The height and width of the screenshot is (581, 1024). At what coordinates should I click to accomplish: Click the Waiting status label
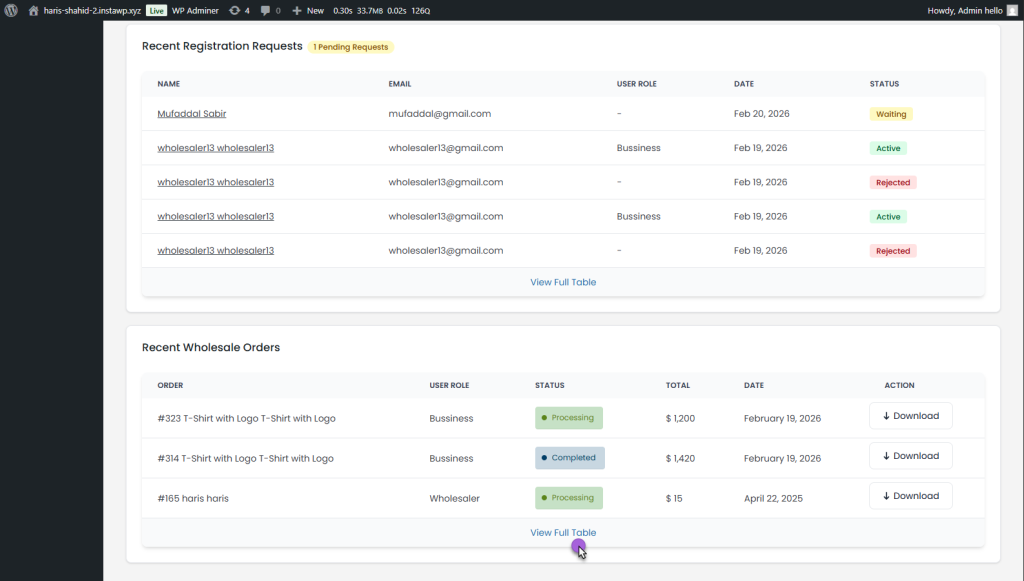tap(891, 114)
